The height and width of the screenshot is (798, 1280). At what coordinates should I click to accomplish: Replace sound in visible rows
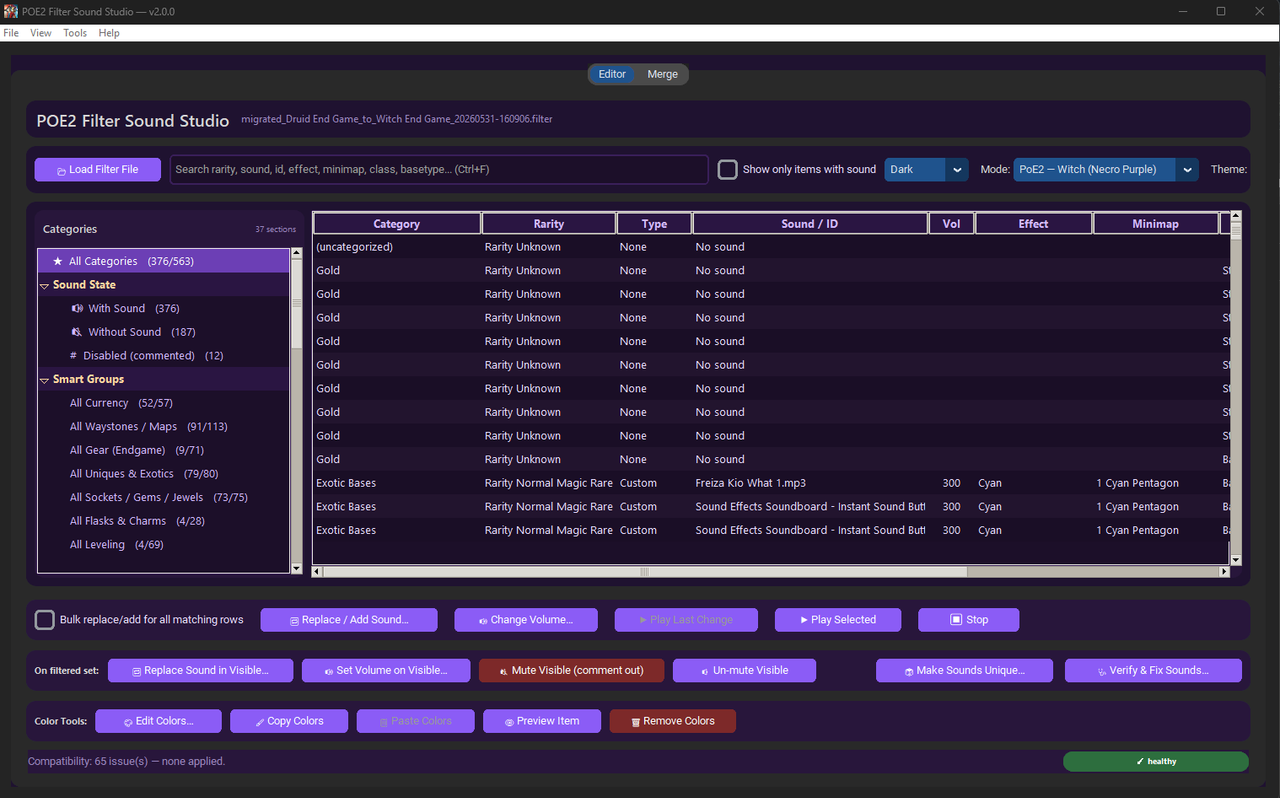tap(201, 671)
